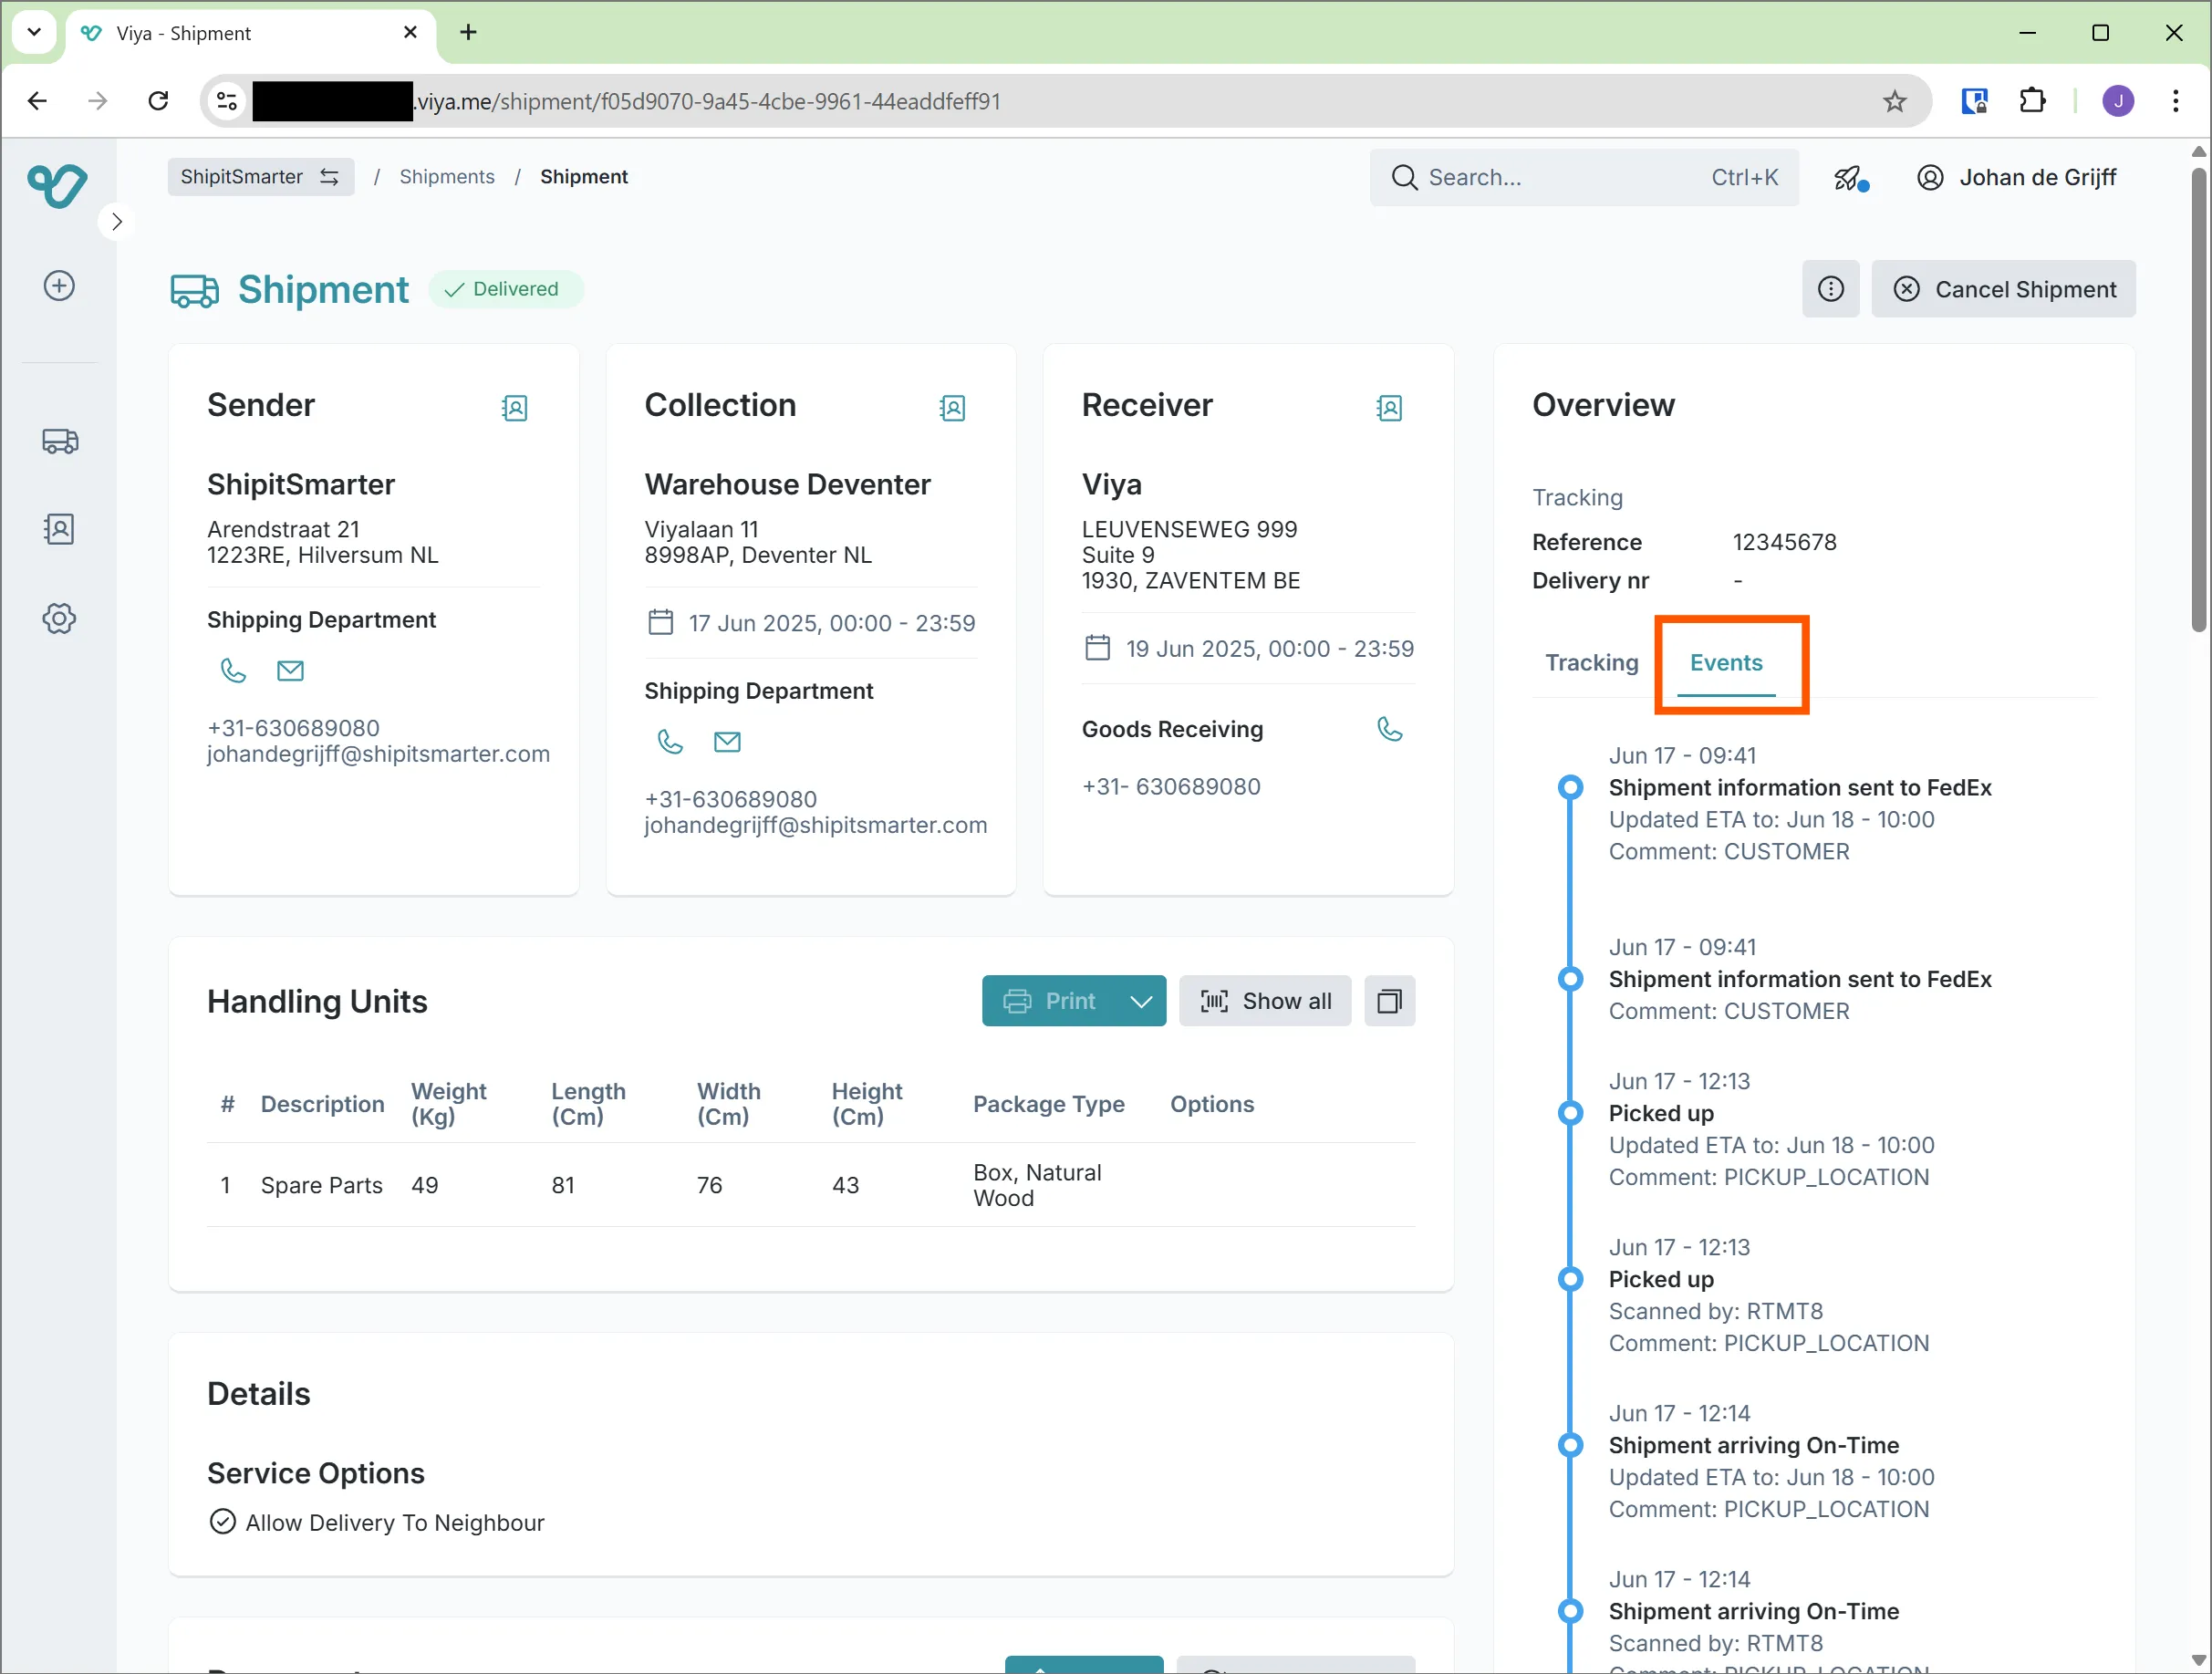The height and width of the screenshot is (1674, 2212).
Task: Open the three-dot options menu near Cancel Shipment
Action: tap(1831, 289)
